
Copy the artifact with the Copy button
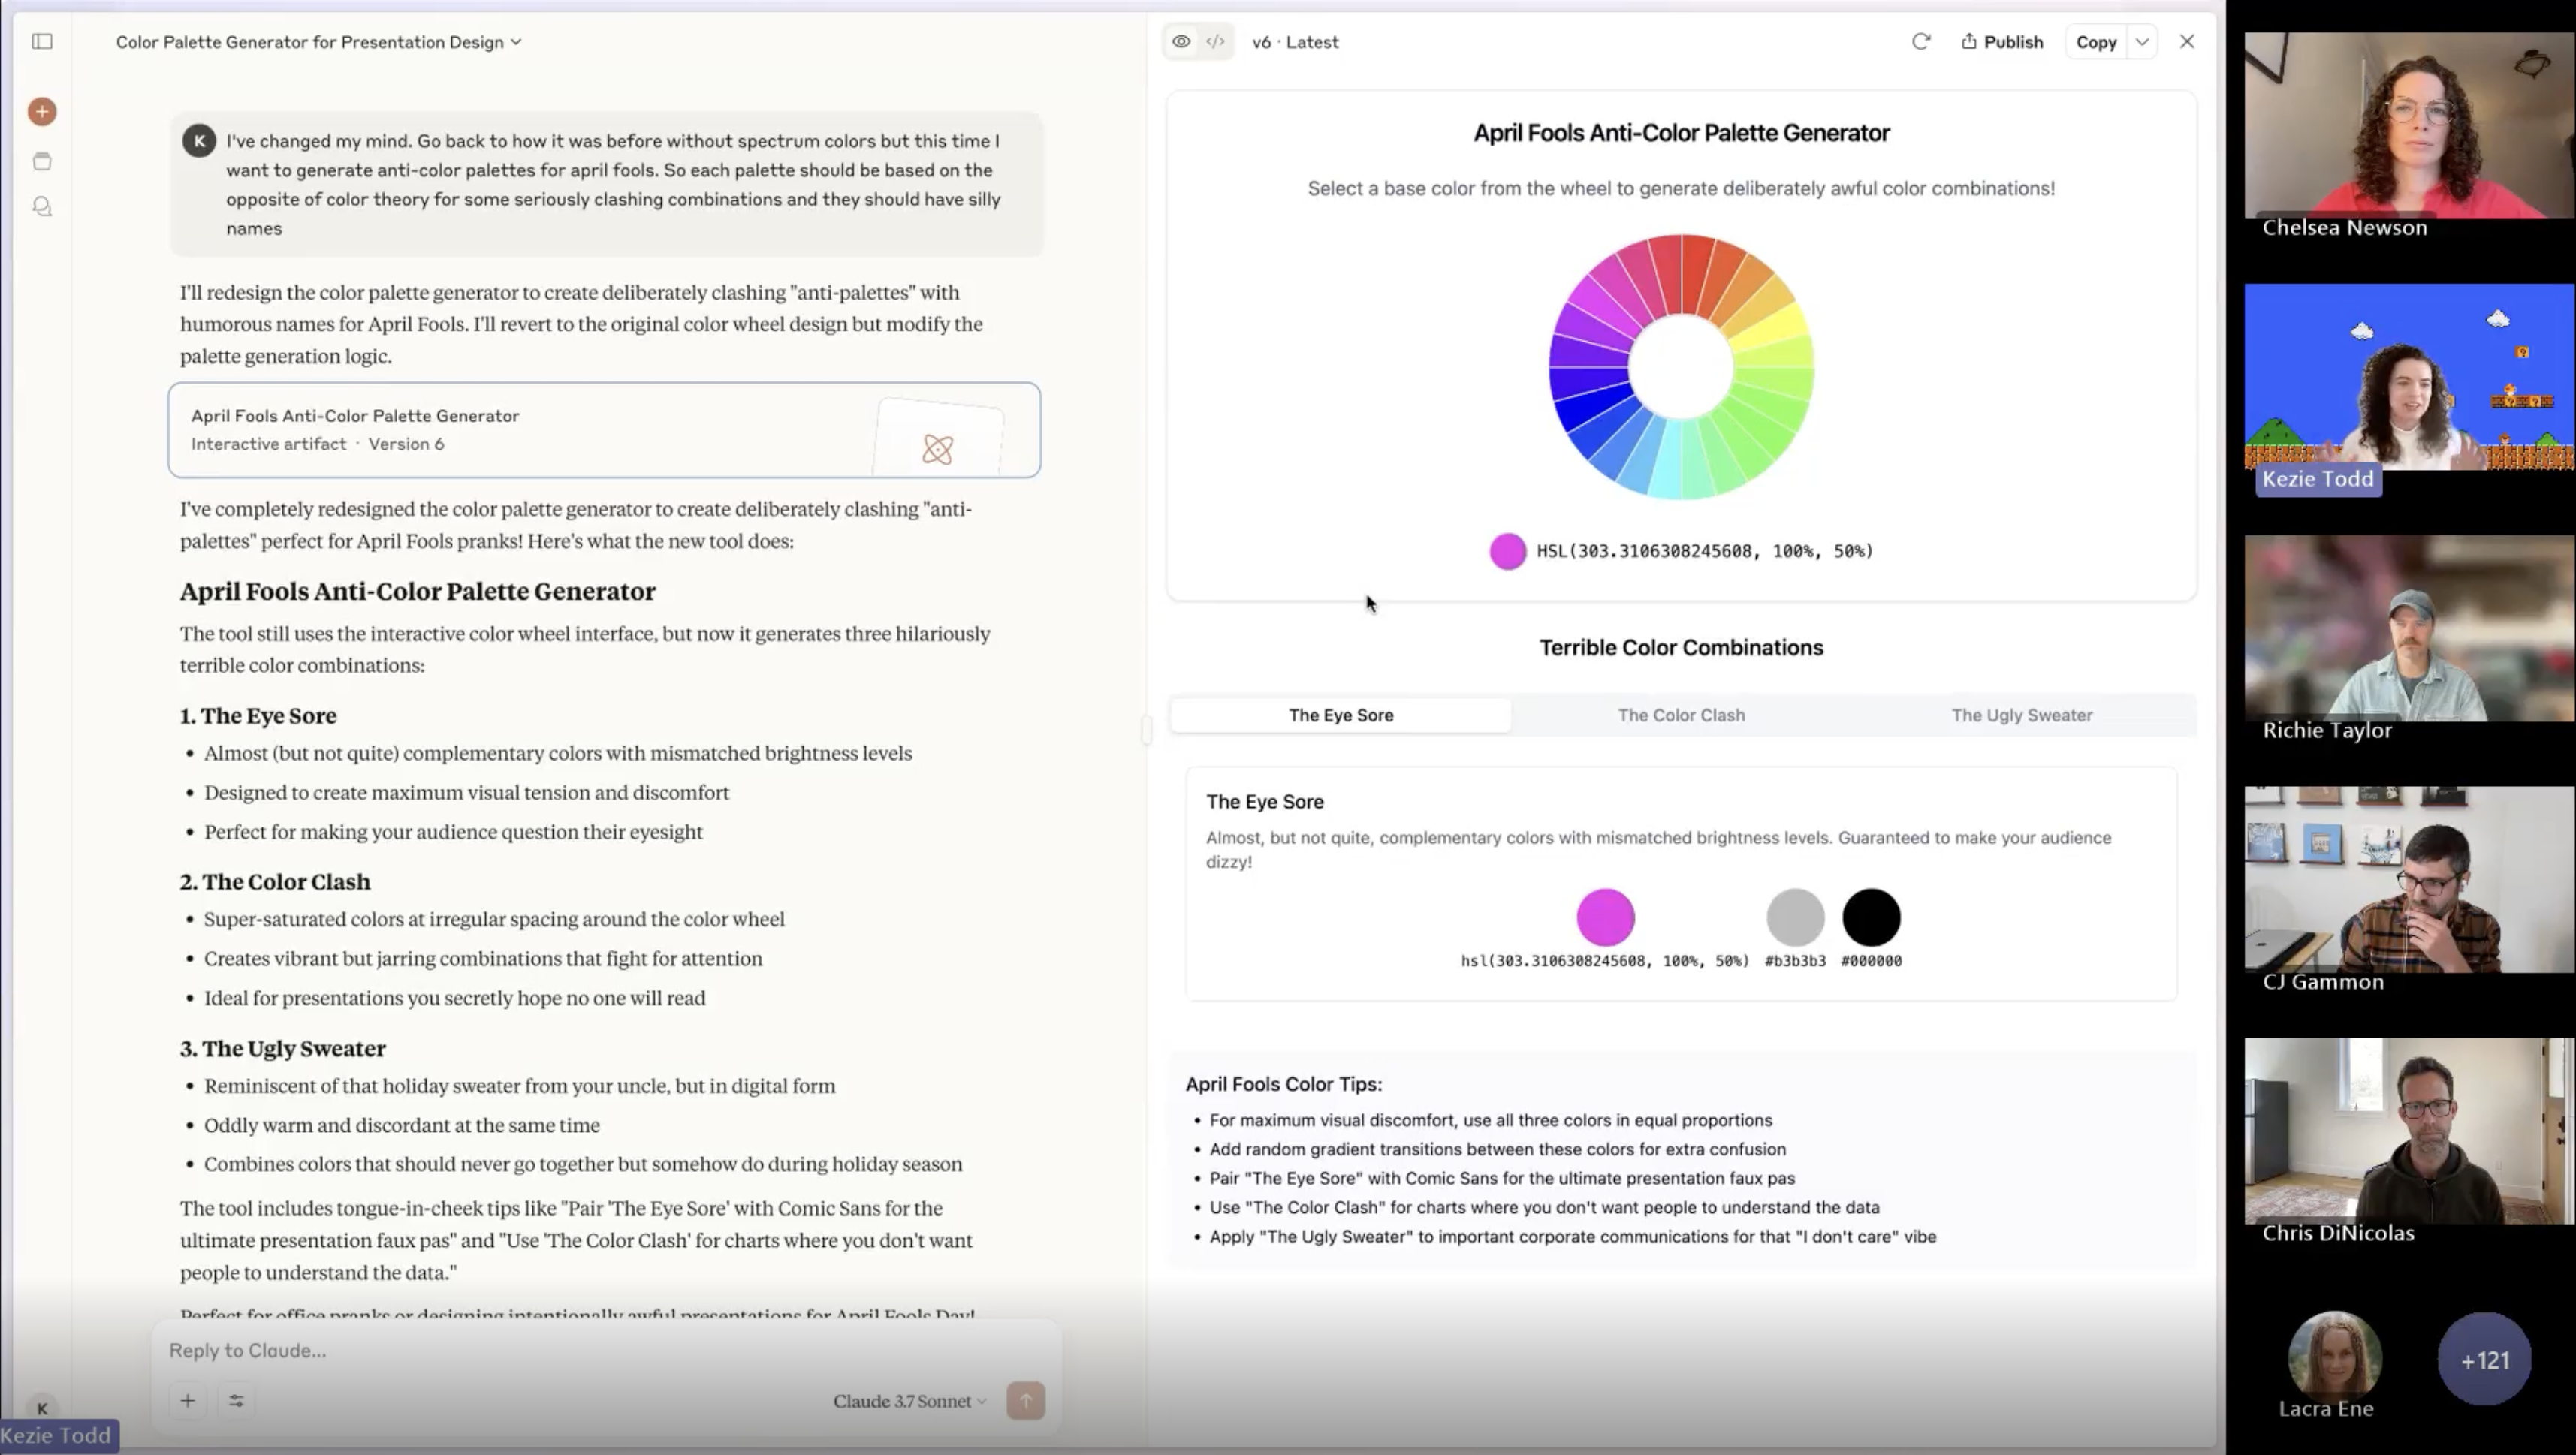pos(2096,41)
